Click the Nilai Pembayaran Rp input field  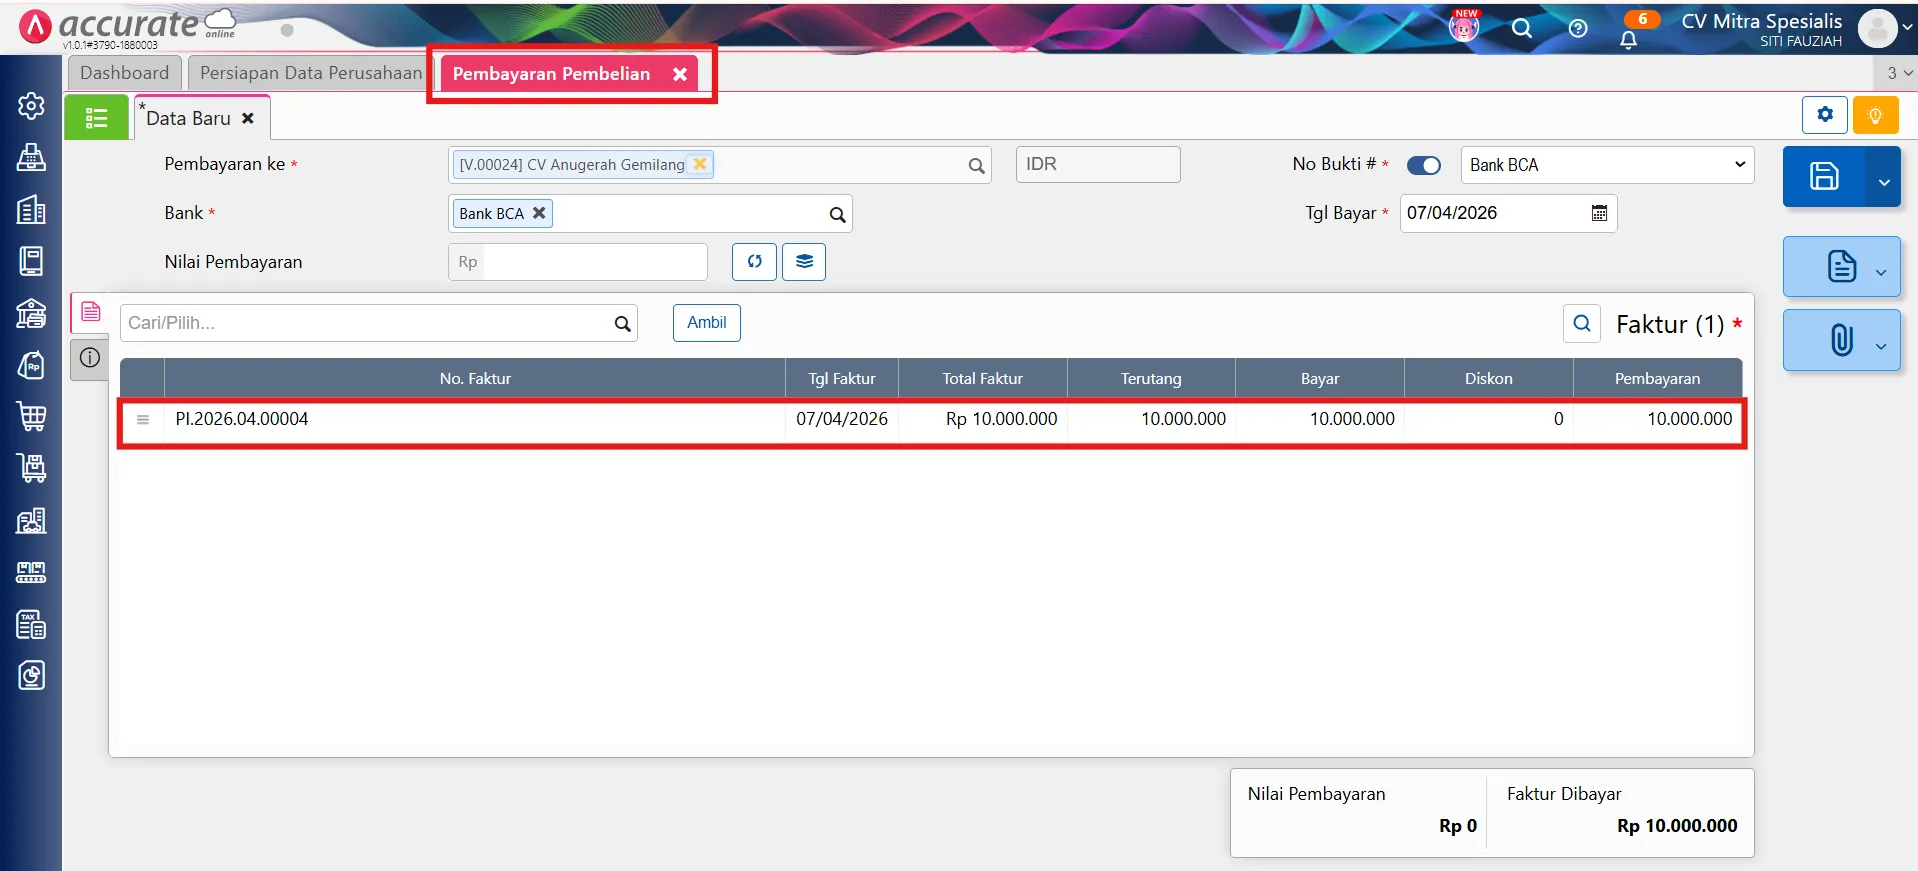pyautogui.click(x=578, y=262)
